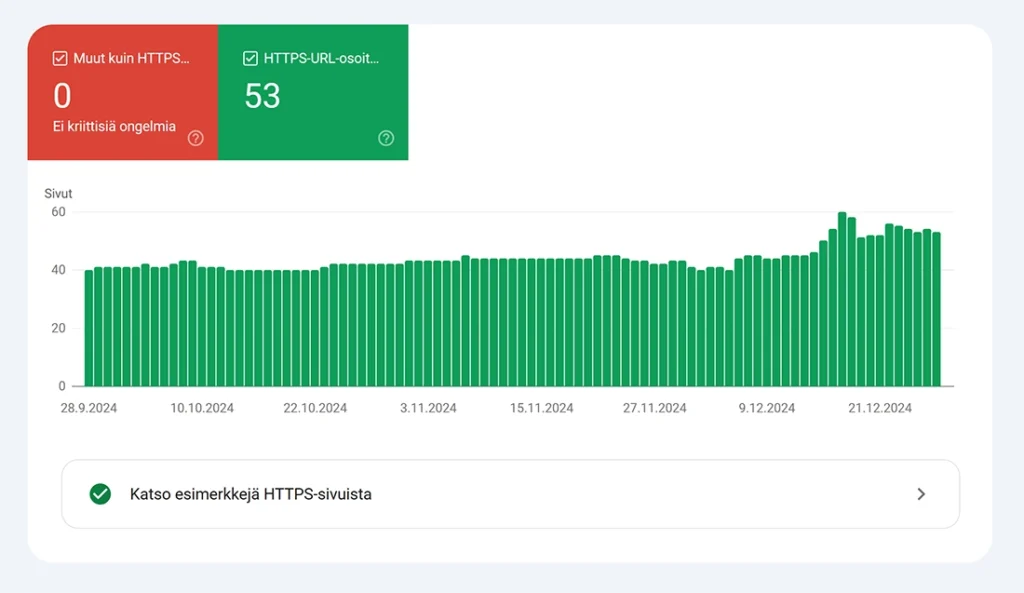
Task: Select the 10.10.2024 date label
Action: (202, 408)
